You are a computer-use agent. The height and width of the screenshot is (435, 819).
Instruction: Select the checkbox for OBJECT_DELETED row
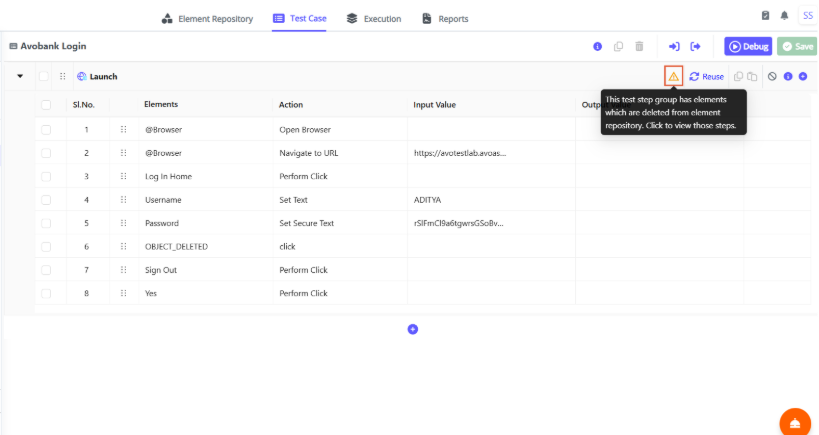tap(46, 246)
